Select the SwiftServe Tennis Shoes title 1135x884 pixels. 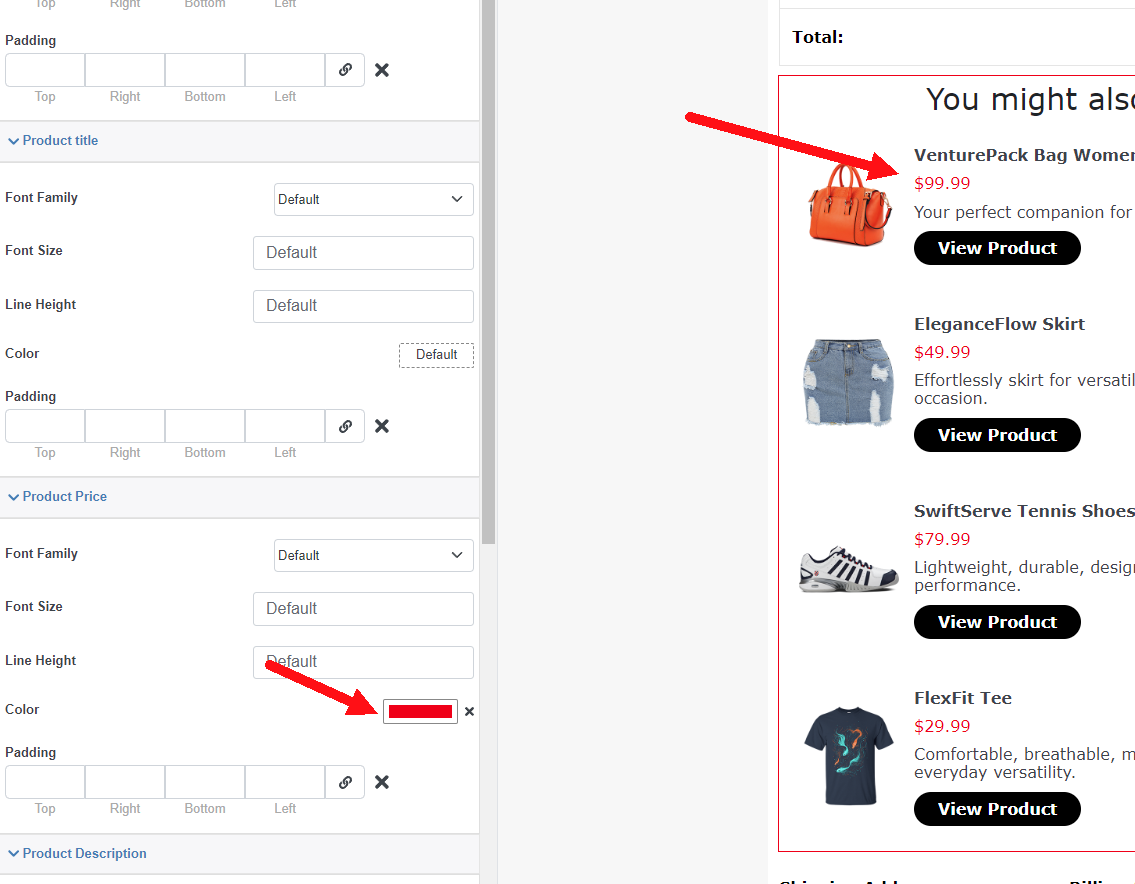(1024, 511)
